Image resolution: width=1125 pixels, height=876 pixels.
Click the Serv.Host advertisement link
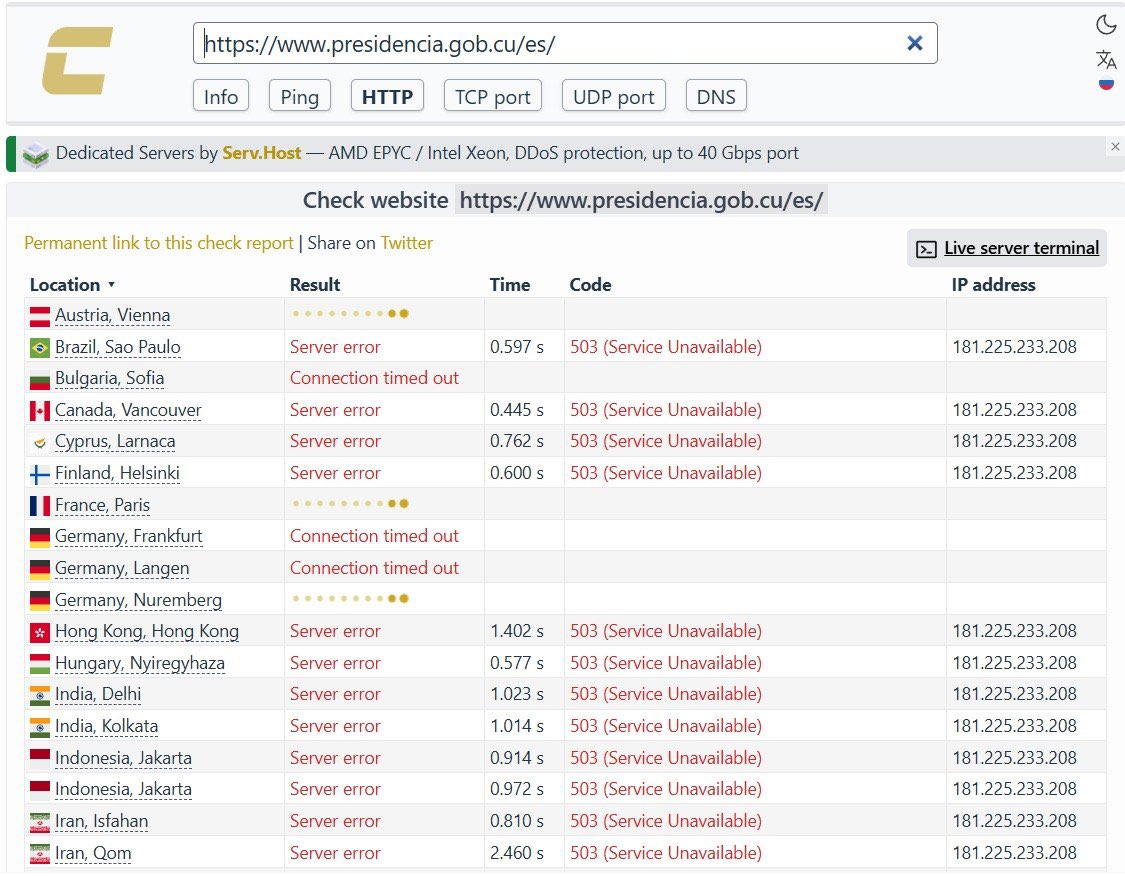[262, 153]
